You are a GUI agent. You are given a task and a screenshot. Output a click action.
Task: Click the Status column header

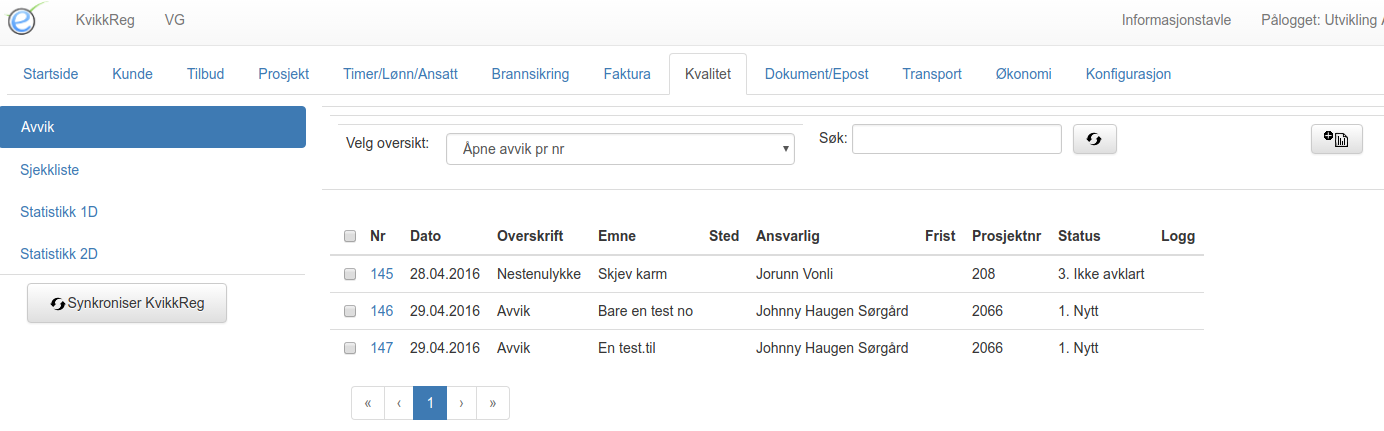1079,237
